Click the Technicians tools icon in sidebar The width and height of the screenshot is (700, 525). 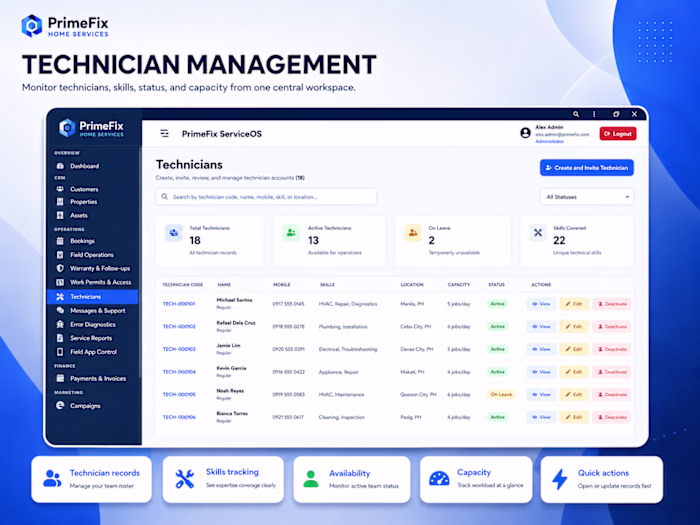pos(60,296)
